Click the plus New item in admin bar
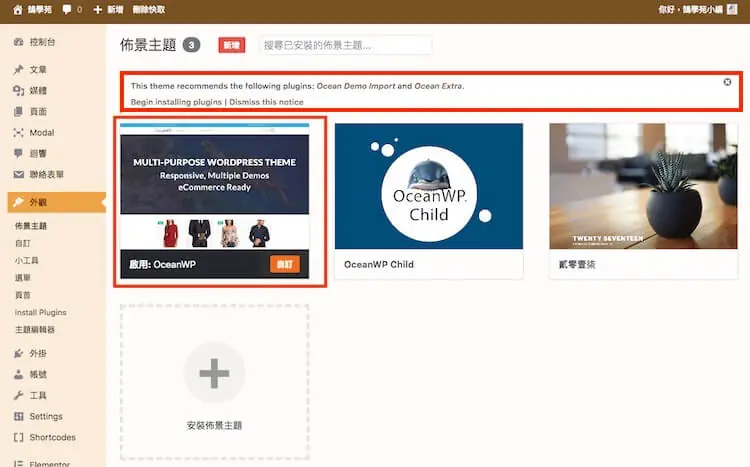Screen dimensions: 750x467 pos(108,10)
